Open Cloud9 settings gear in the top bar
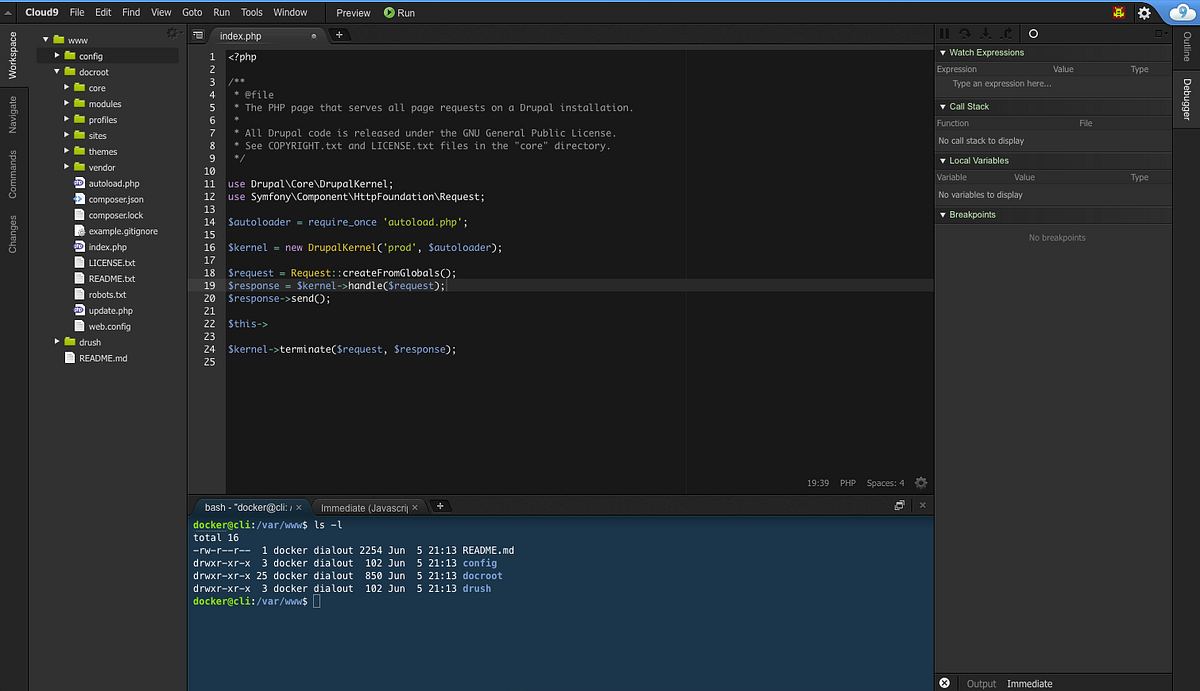Image resolution: width=1200 pixels, height=691 pixels. pos(1145,12)
